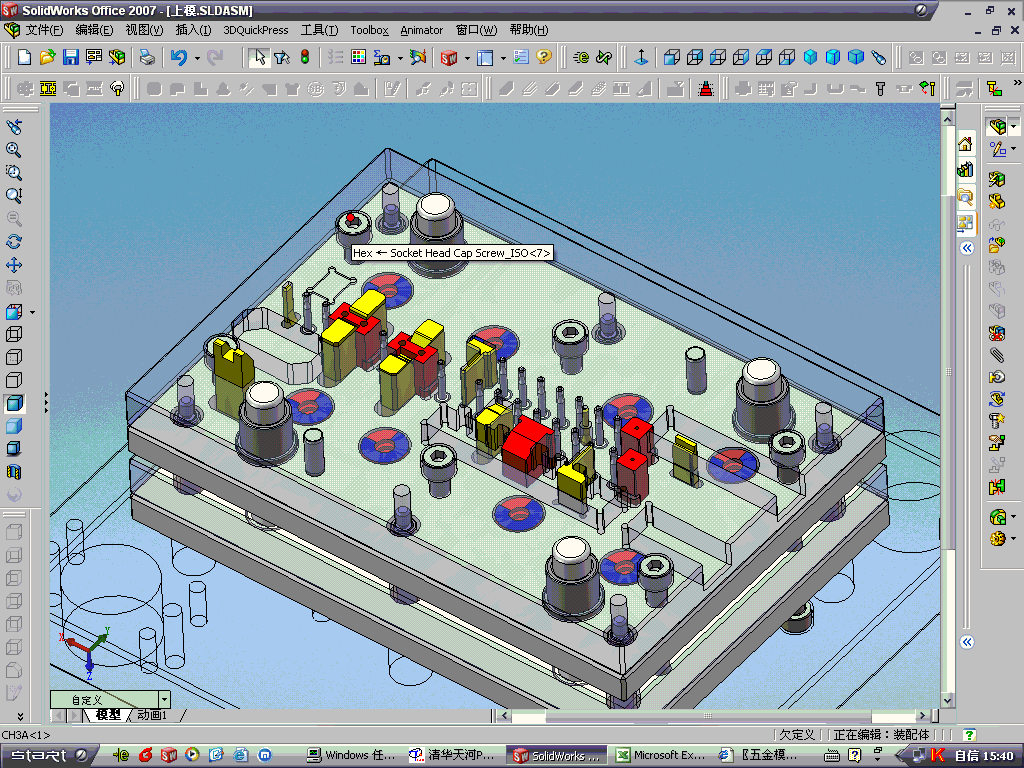Open the Animator menu
This screenshot has width=1024, height=768.
coord(421,29)
